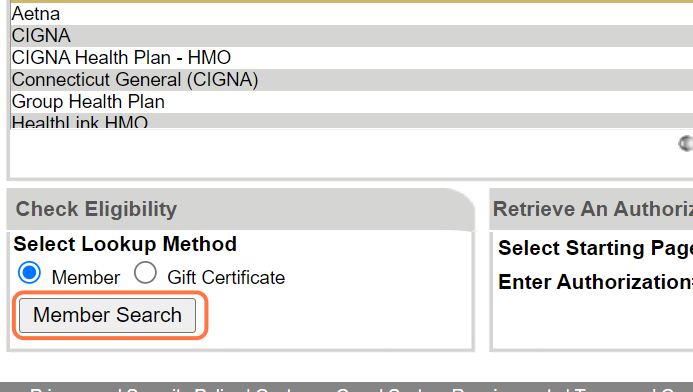Viewport: 693px width, 392px height.
Task: Select the CIGNA row in the list
Action: tap(352, 36)
